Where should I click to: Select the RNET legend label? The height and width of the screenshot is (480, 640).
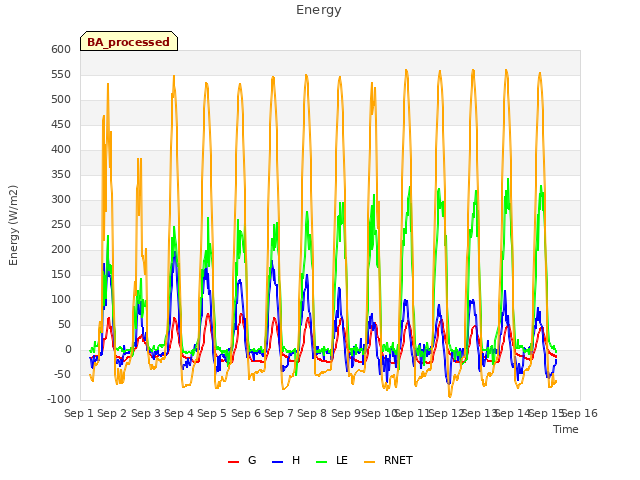click(x=398, y=460)
